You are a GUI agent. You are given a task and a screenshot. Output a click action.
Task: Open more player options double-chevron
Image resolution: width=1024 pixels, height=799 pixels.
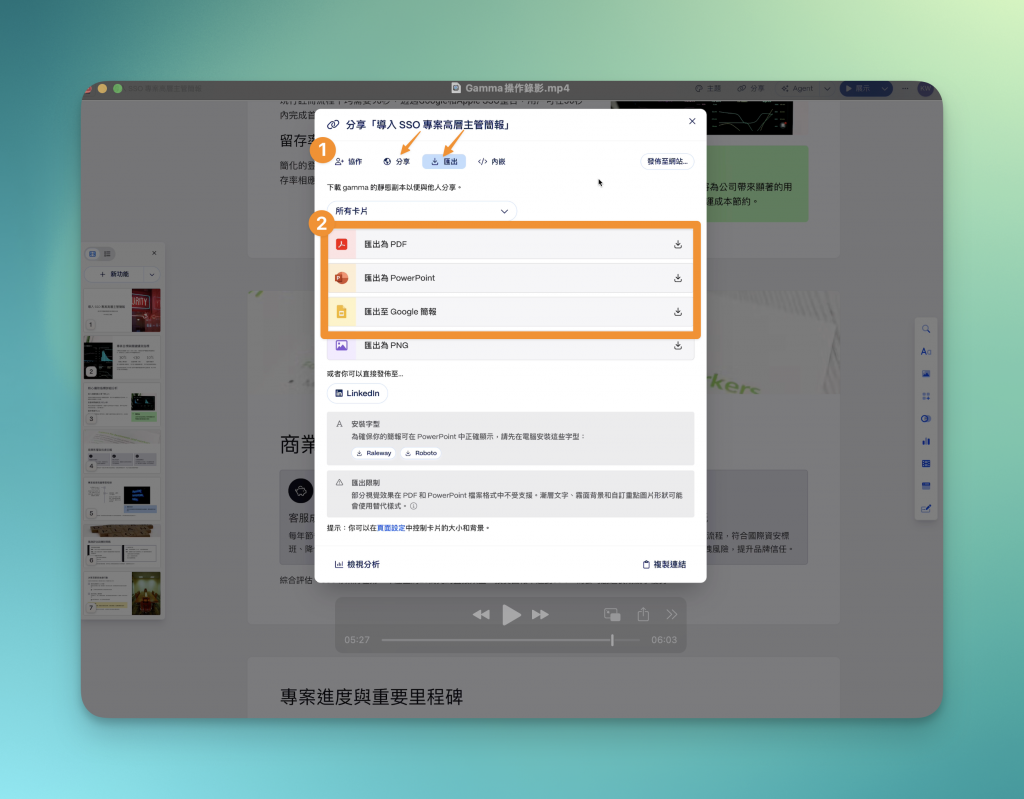click(x=672, y=615)
